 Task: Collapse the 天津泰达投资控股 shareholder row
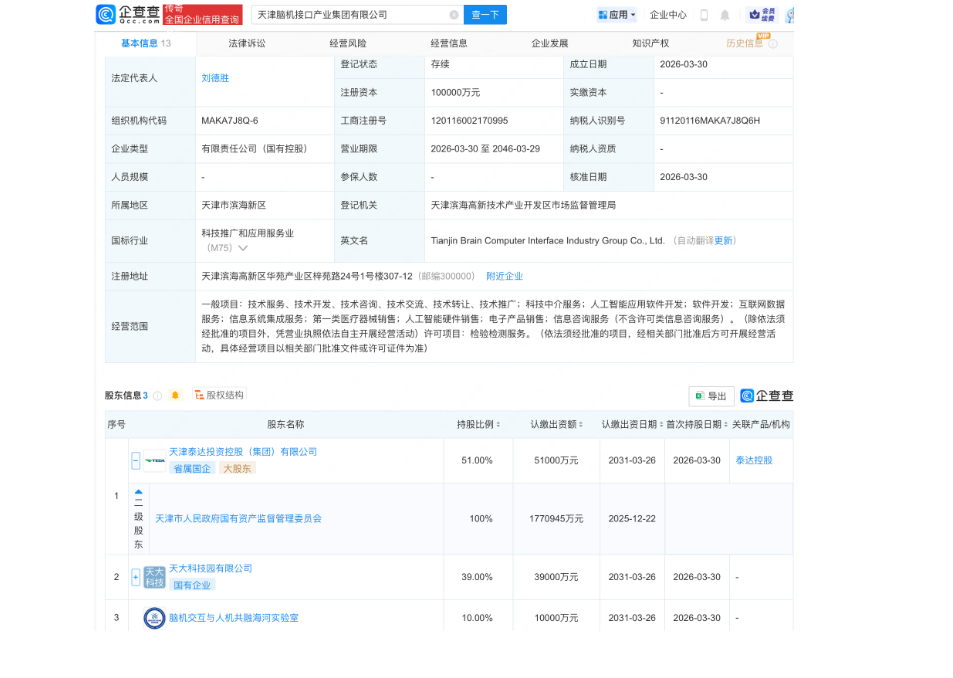pyautogui.click(x=136, y=461)
